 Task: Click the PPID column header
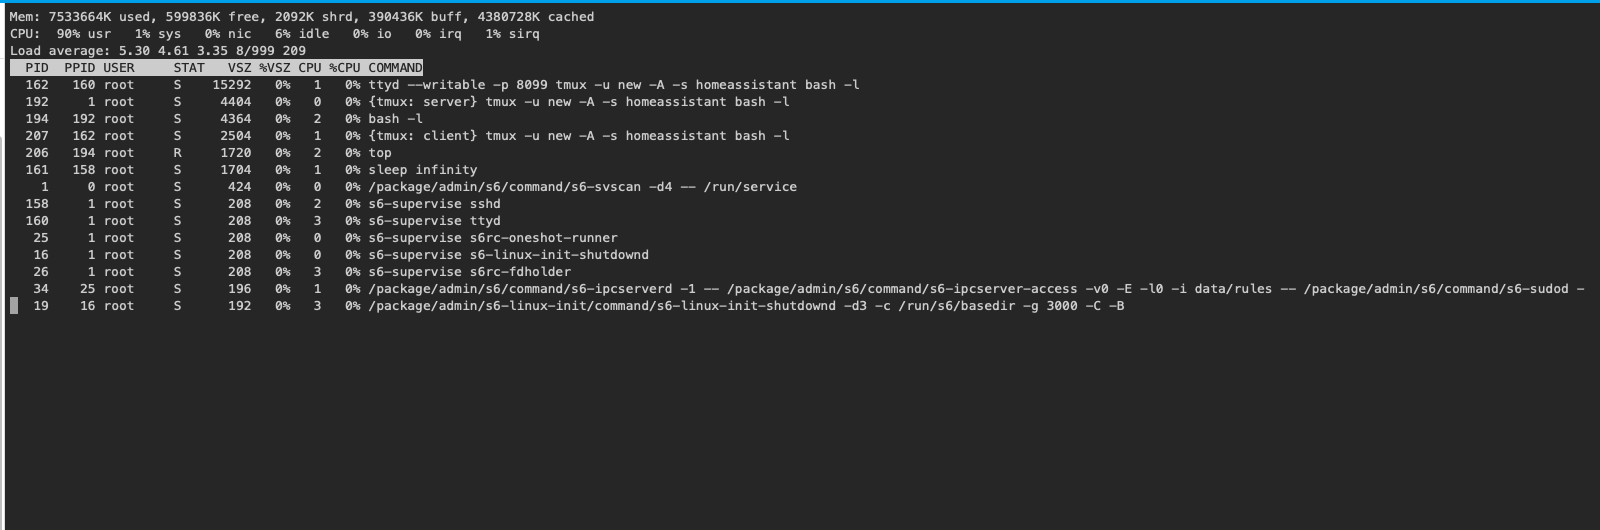tap(80, 68)
